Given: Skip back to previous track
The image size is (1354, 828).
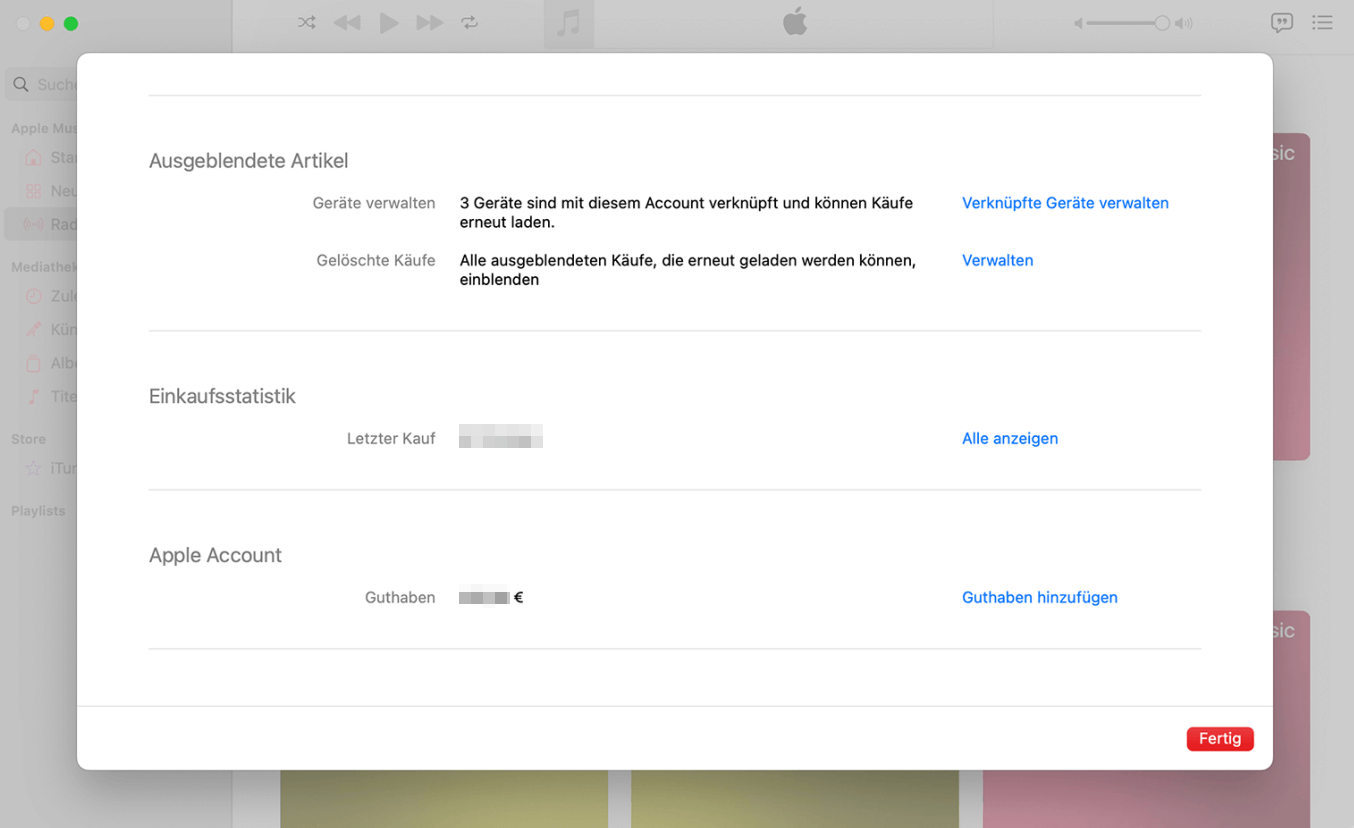Looking at the screenshot, I should [347, 23].
